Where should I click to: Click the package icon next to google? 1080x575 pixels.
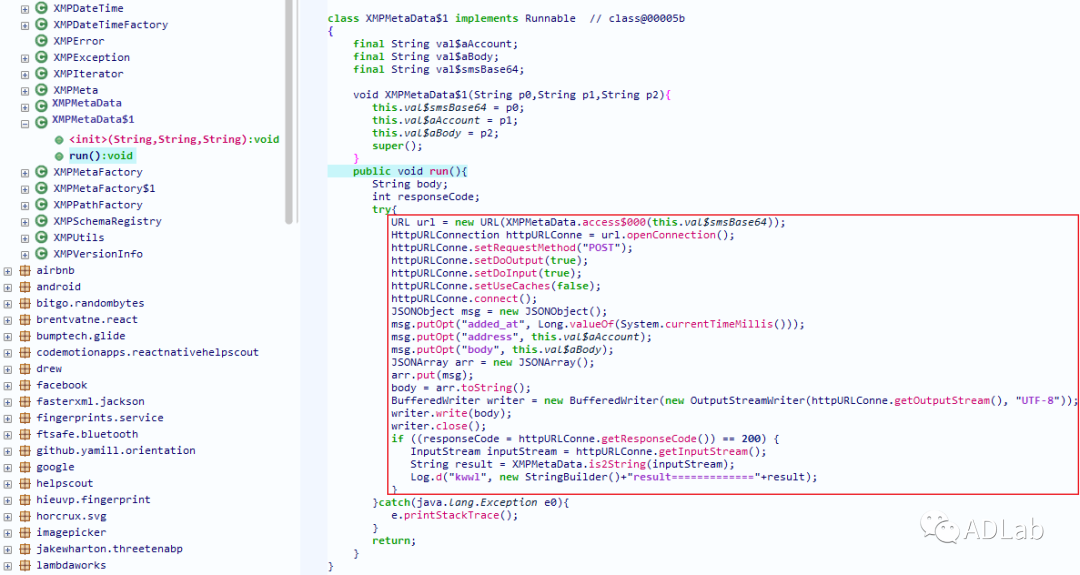point(25,467)
